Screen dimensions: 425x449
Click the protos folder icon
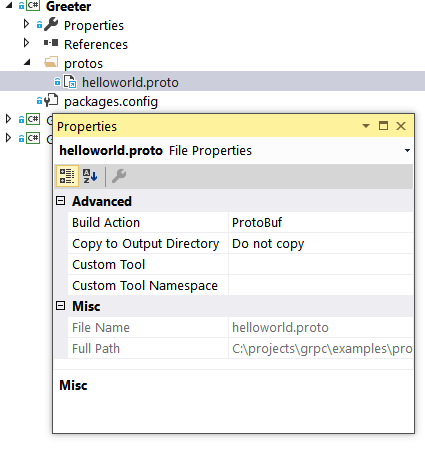(x=51, y=62)
